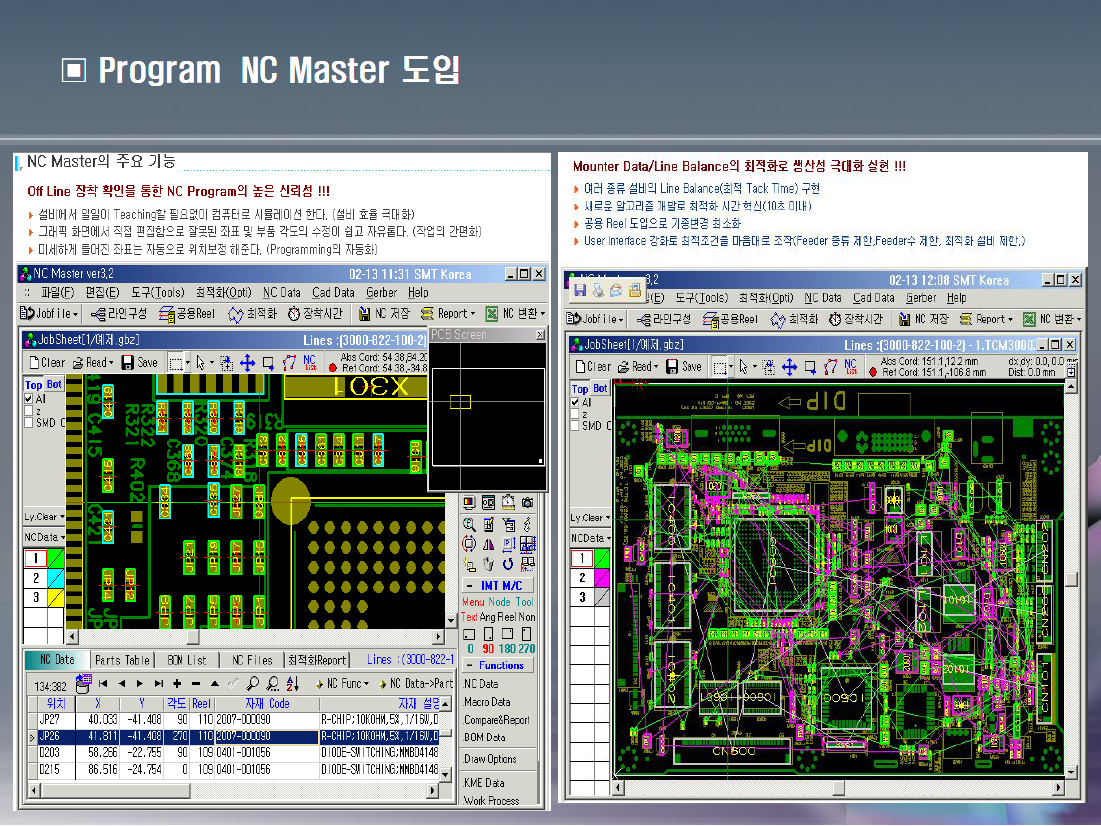
Task: Click NC List icon in left JobSheet toolbar
Action: pyautogui.click(x=310, y=362)
